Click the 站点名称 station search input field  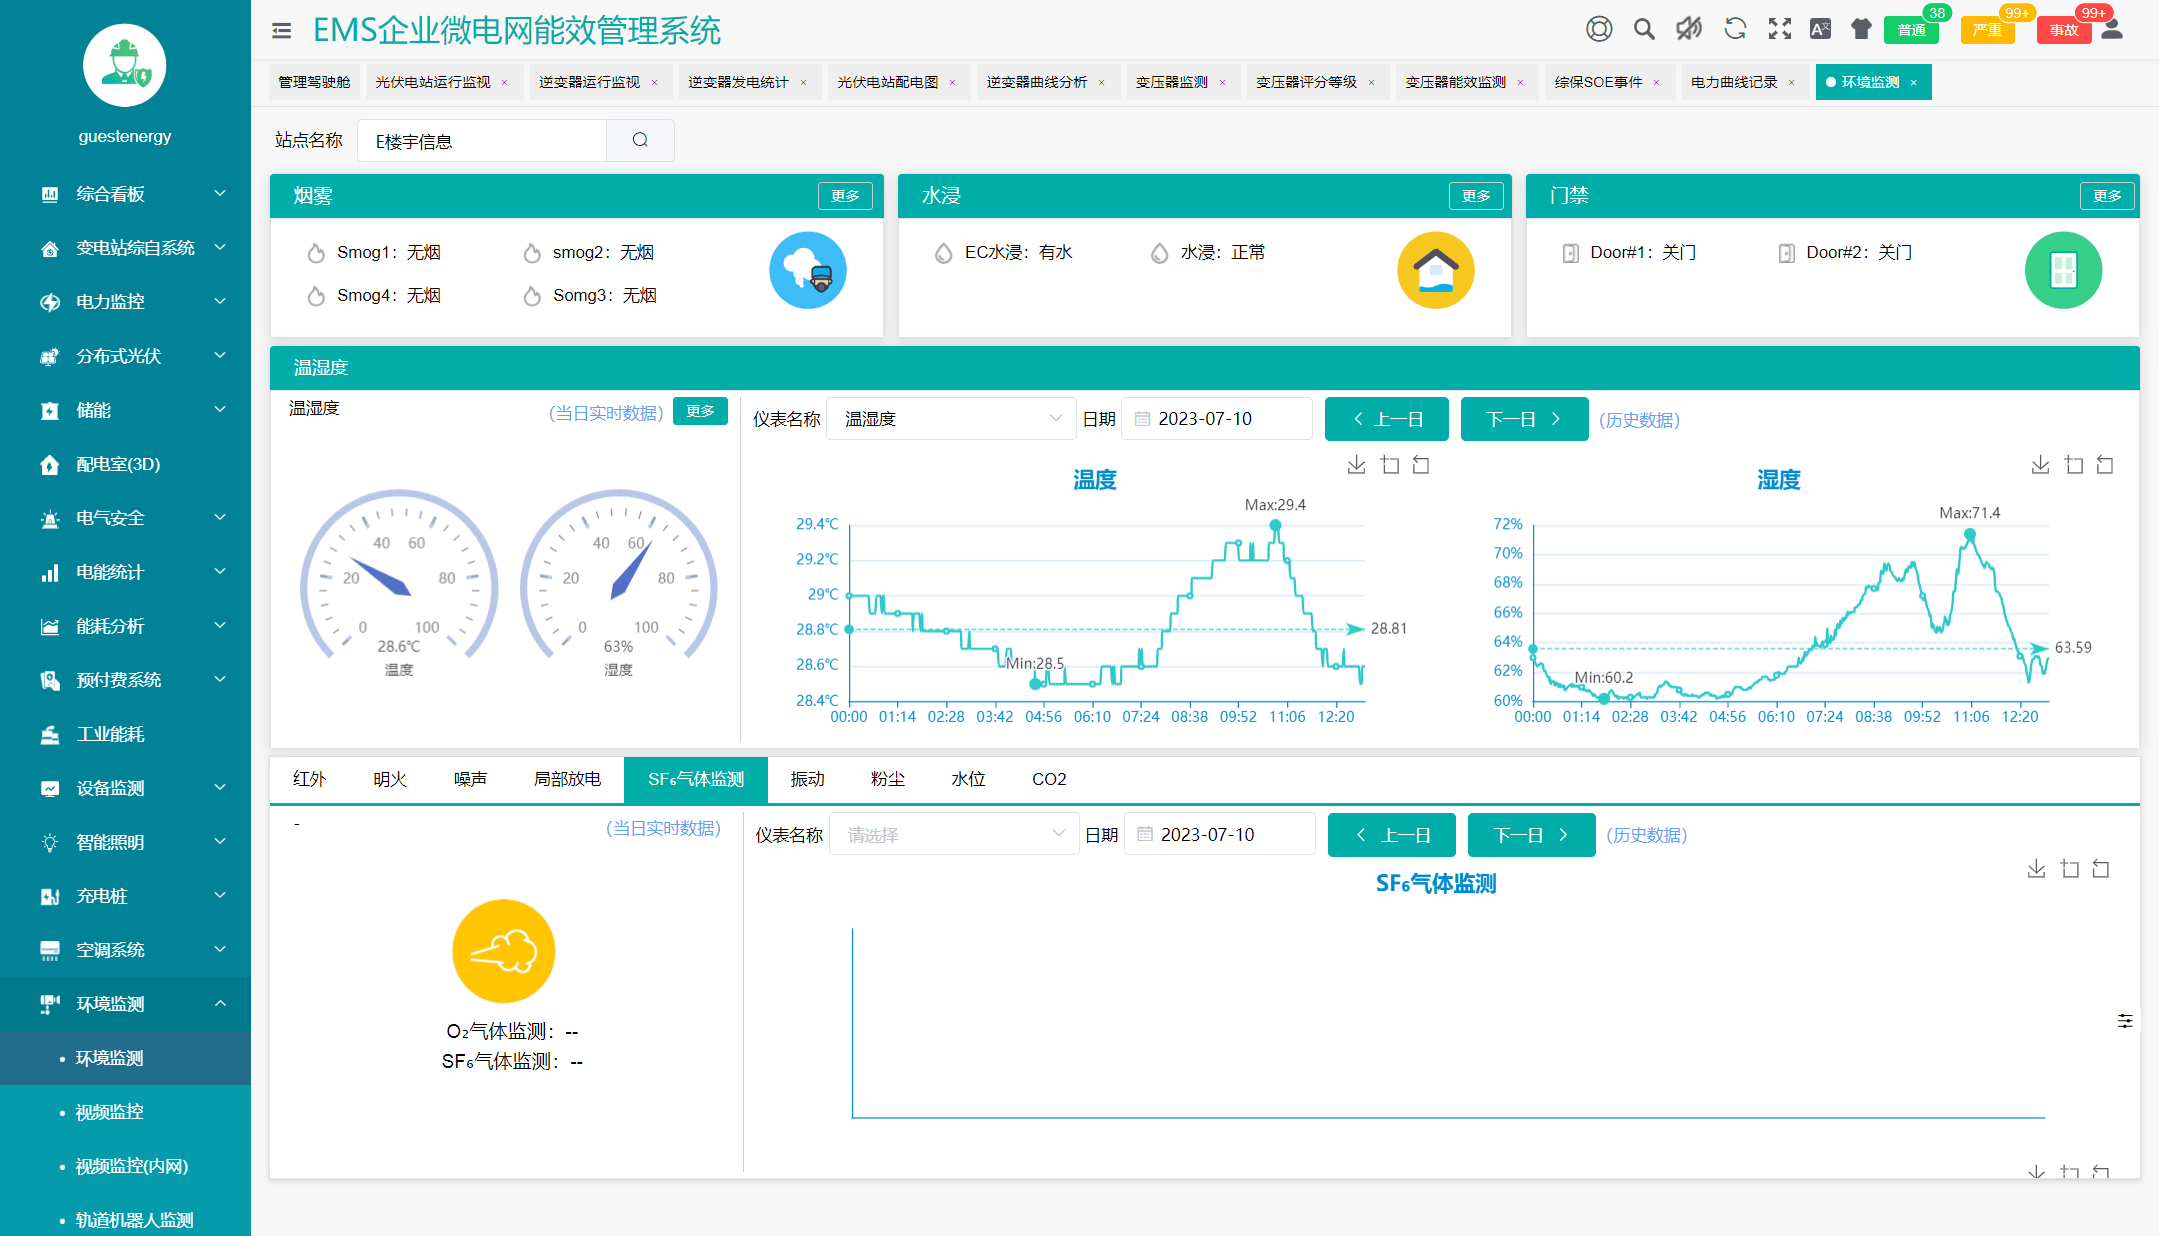pyautogui.click(x=482, y=140)
